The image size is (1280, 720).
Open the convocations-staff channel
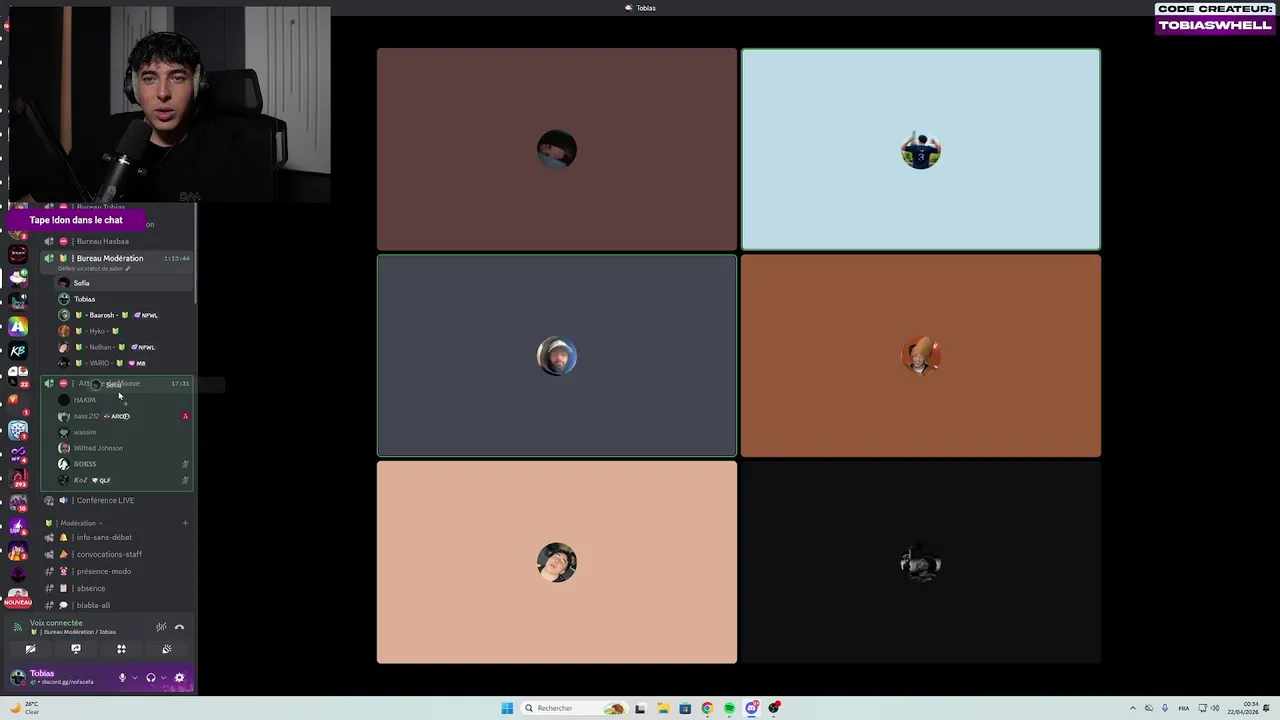[117, 554]
